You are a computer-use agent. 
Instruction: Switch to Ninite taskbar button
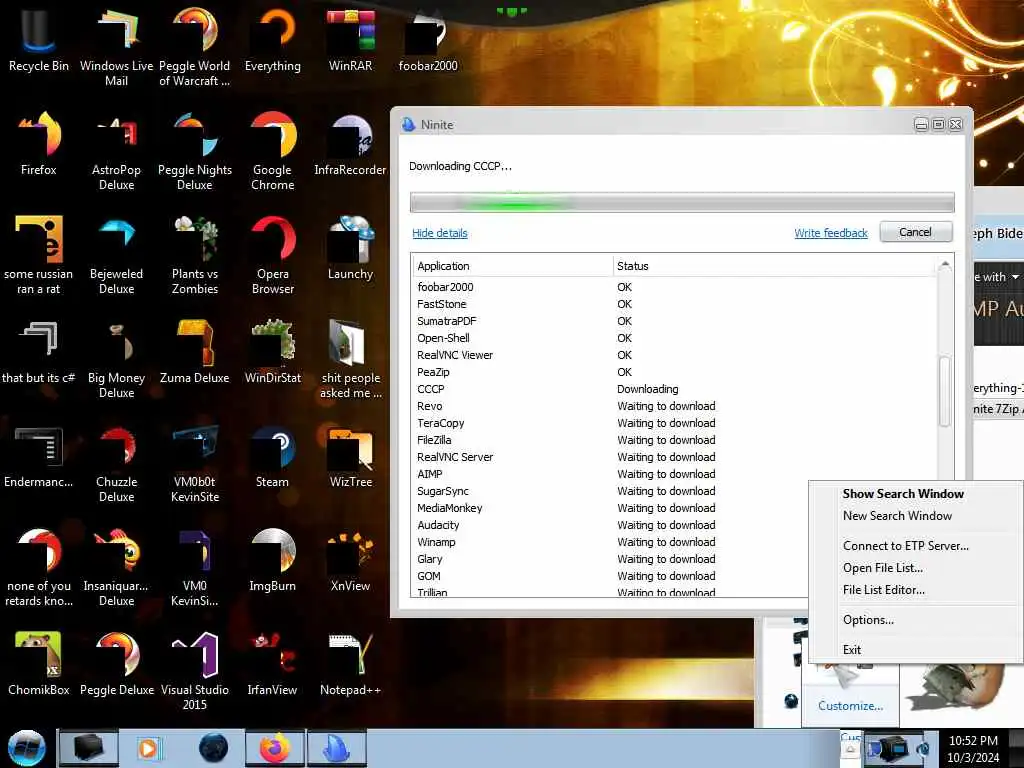tap(336, 748)
